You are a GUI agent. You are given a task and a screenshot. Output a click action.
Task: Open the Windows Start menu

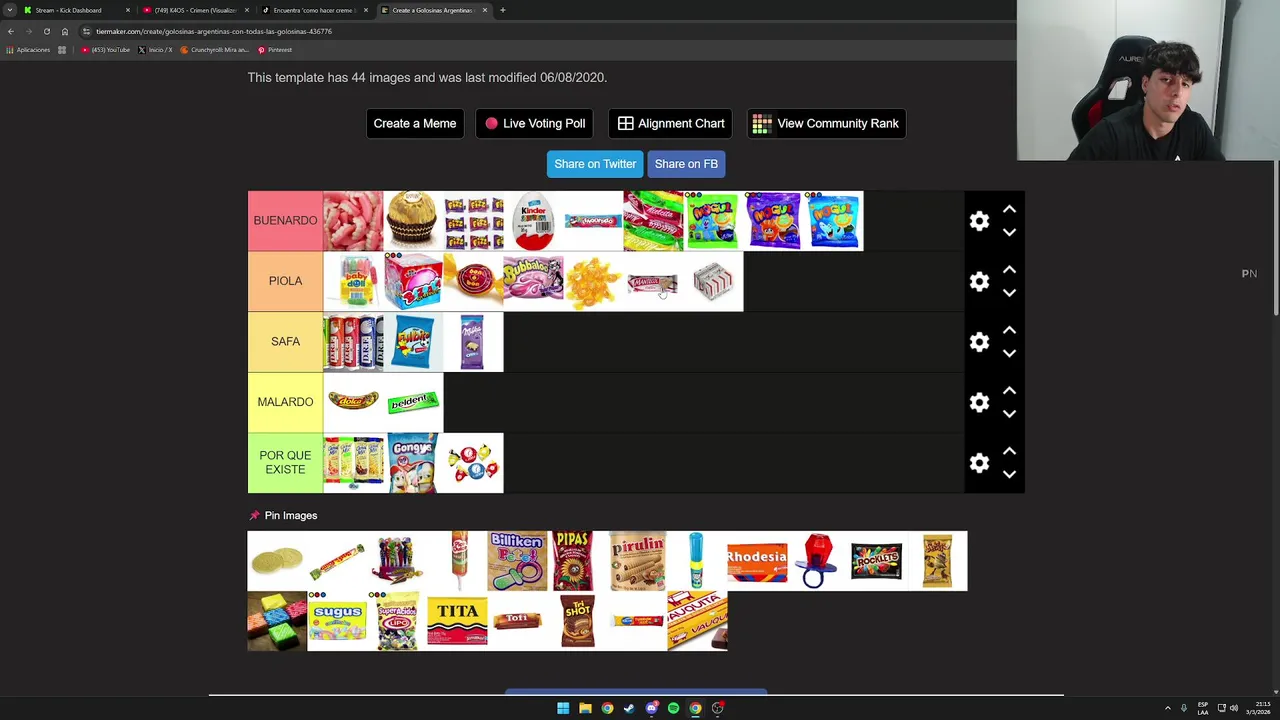click(563, 708)
